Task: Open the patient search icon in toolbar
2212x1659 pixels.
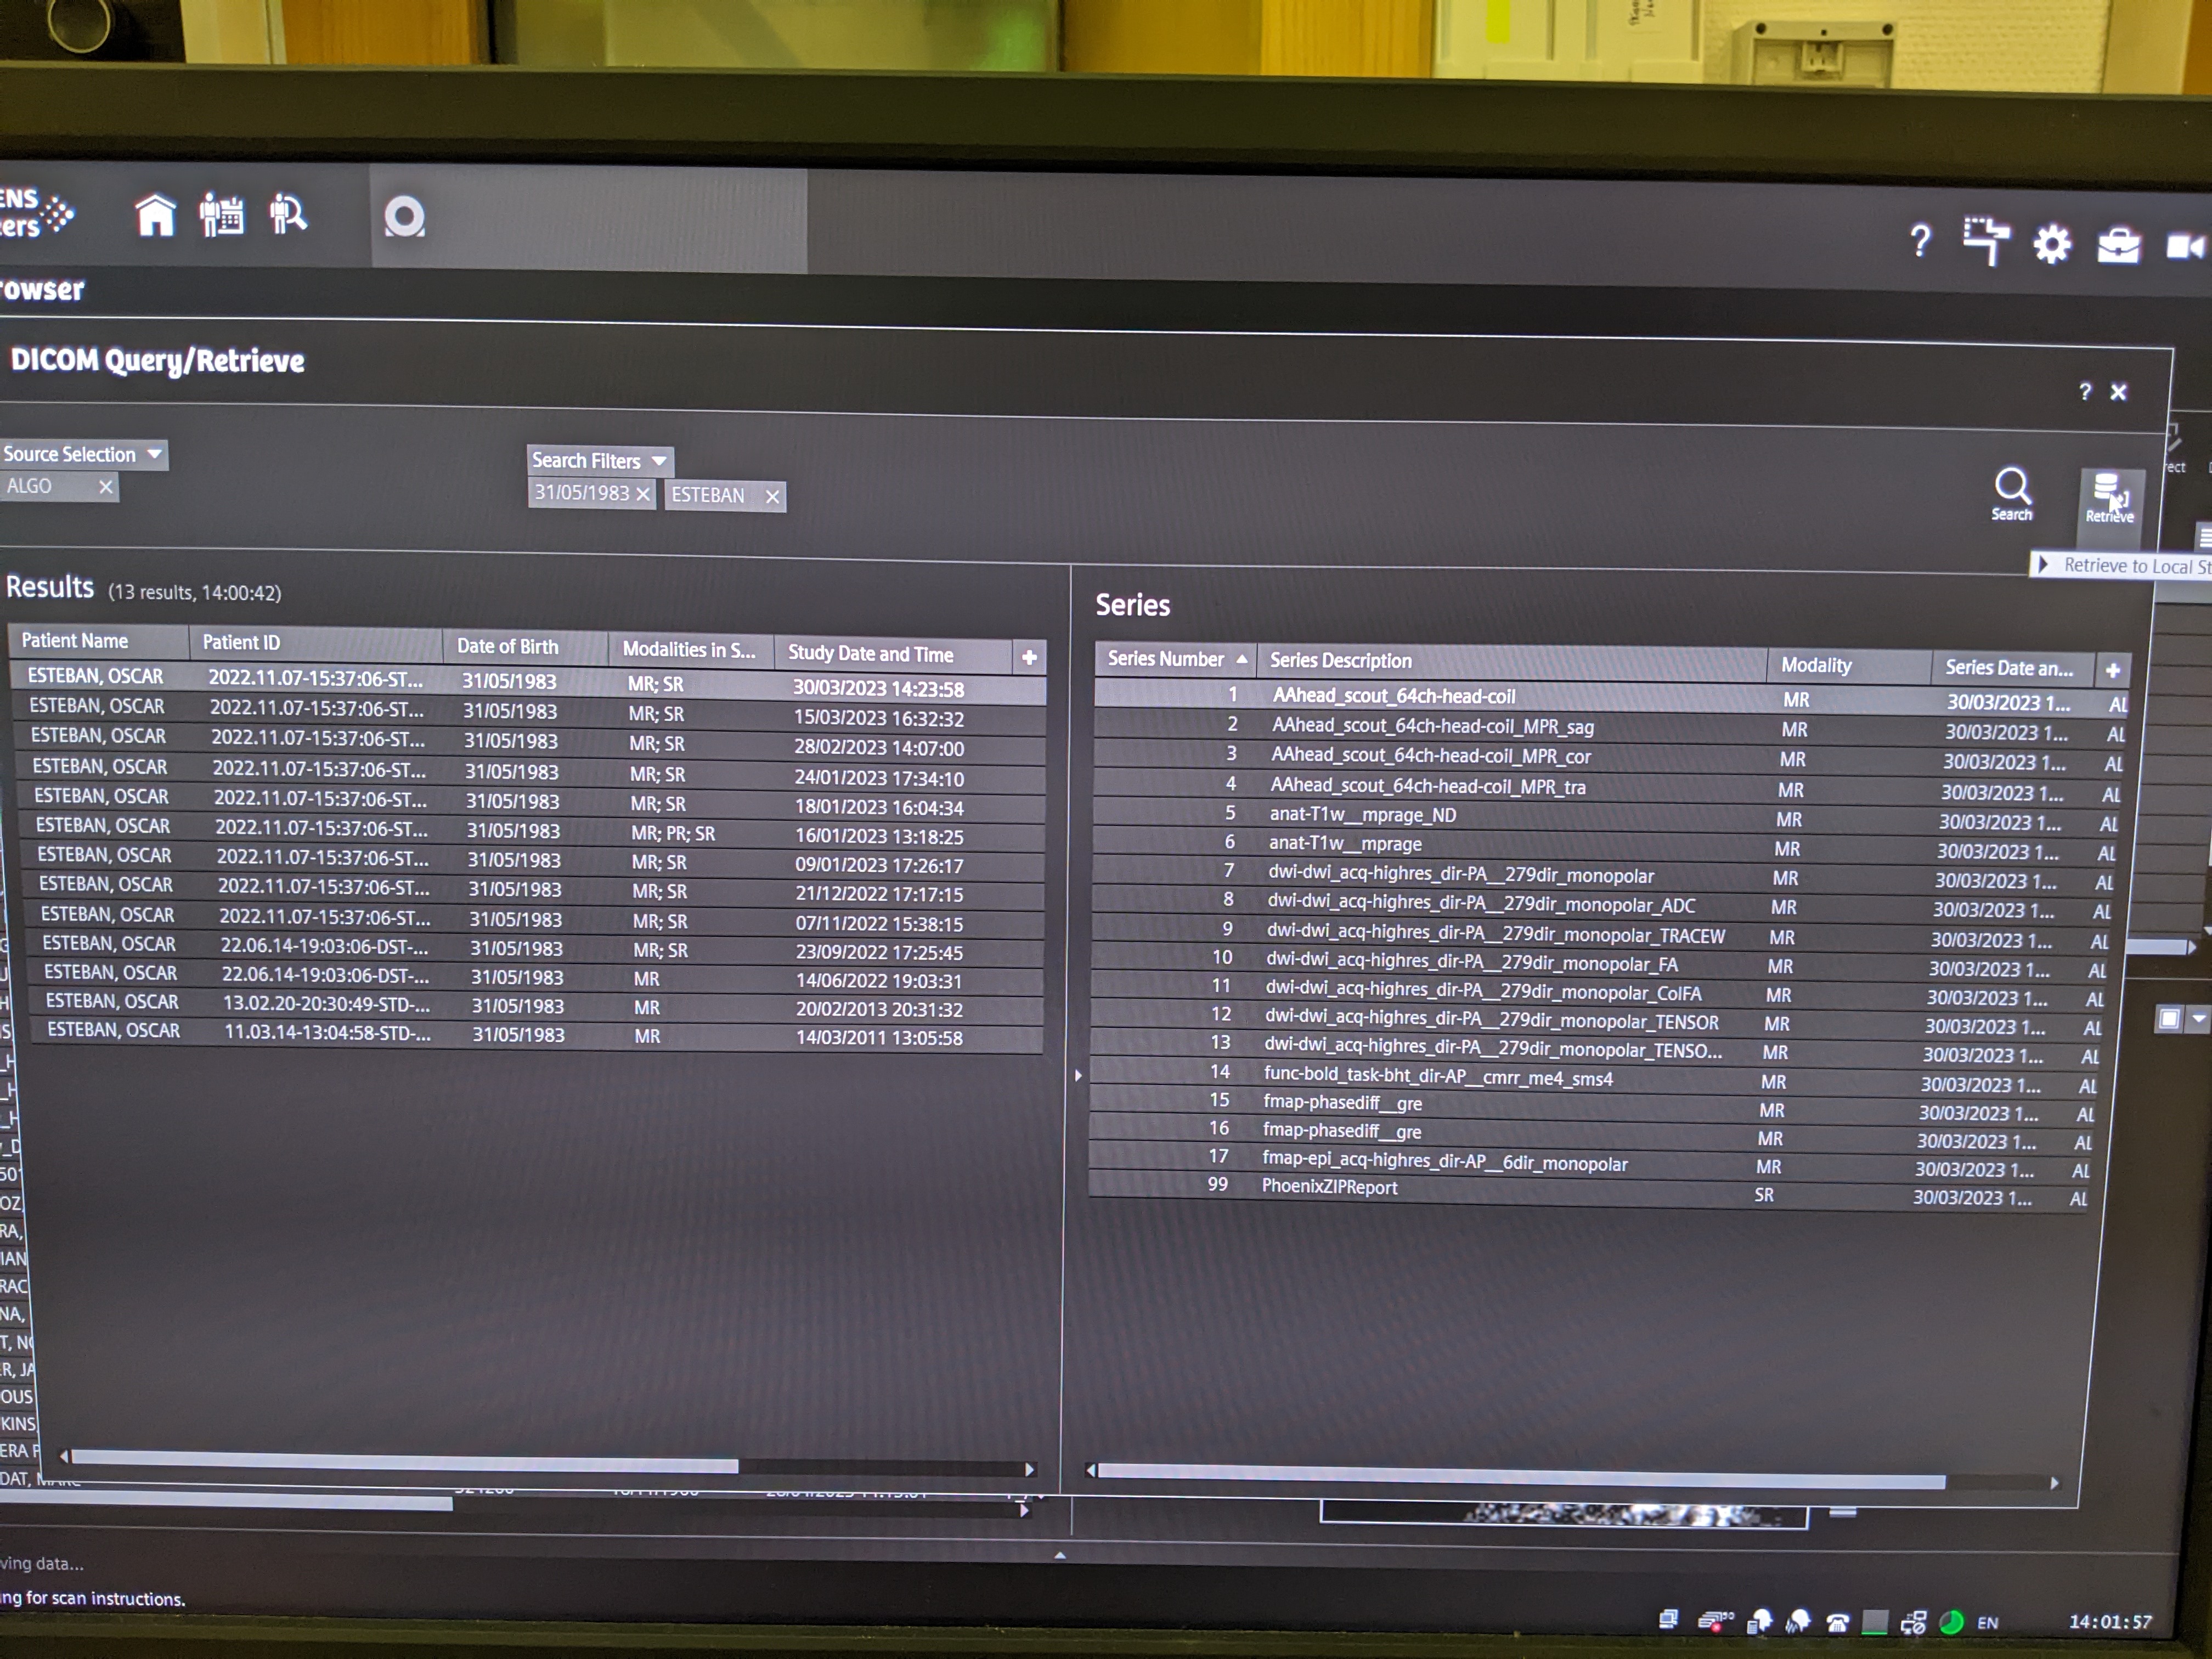Action: (288, 215)
